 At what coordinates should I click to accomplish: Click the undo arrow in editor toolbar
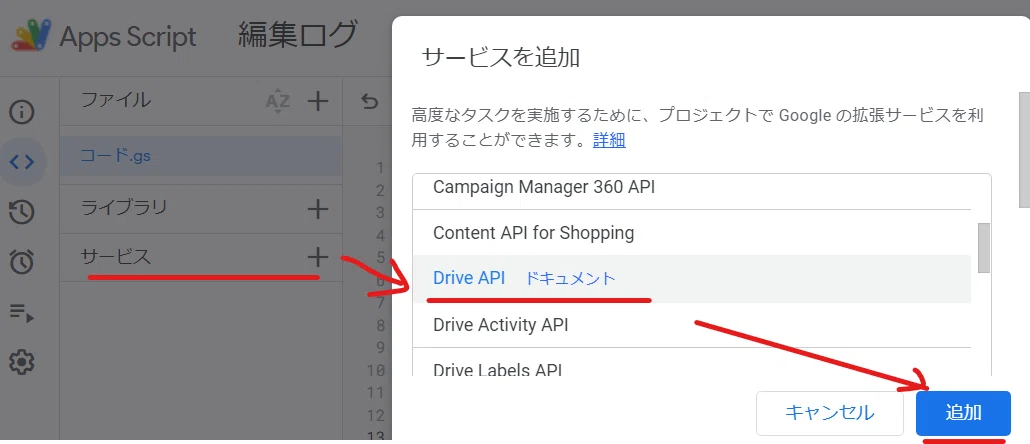pos(370,102)
